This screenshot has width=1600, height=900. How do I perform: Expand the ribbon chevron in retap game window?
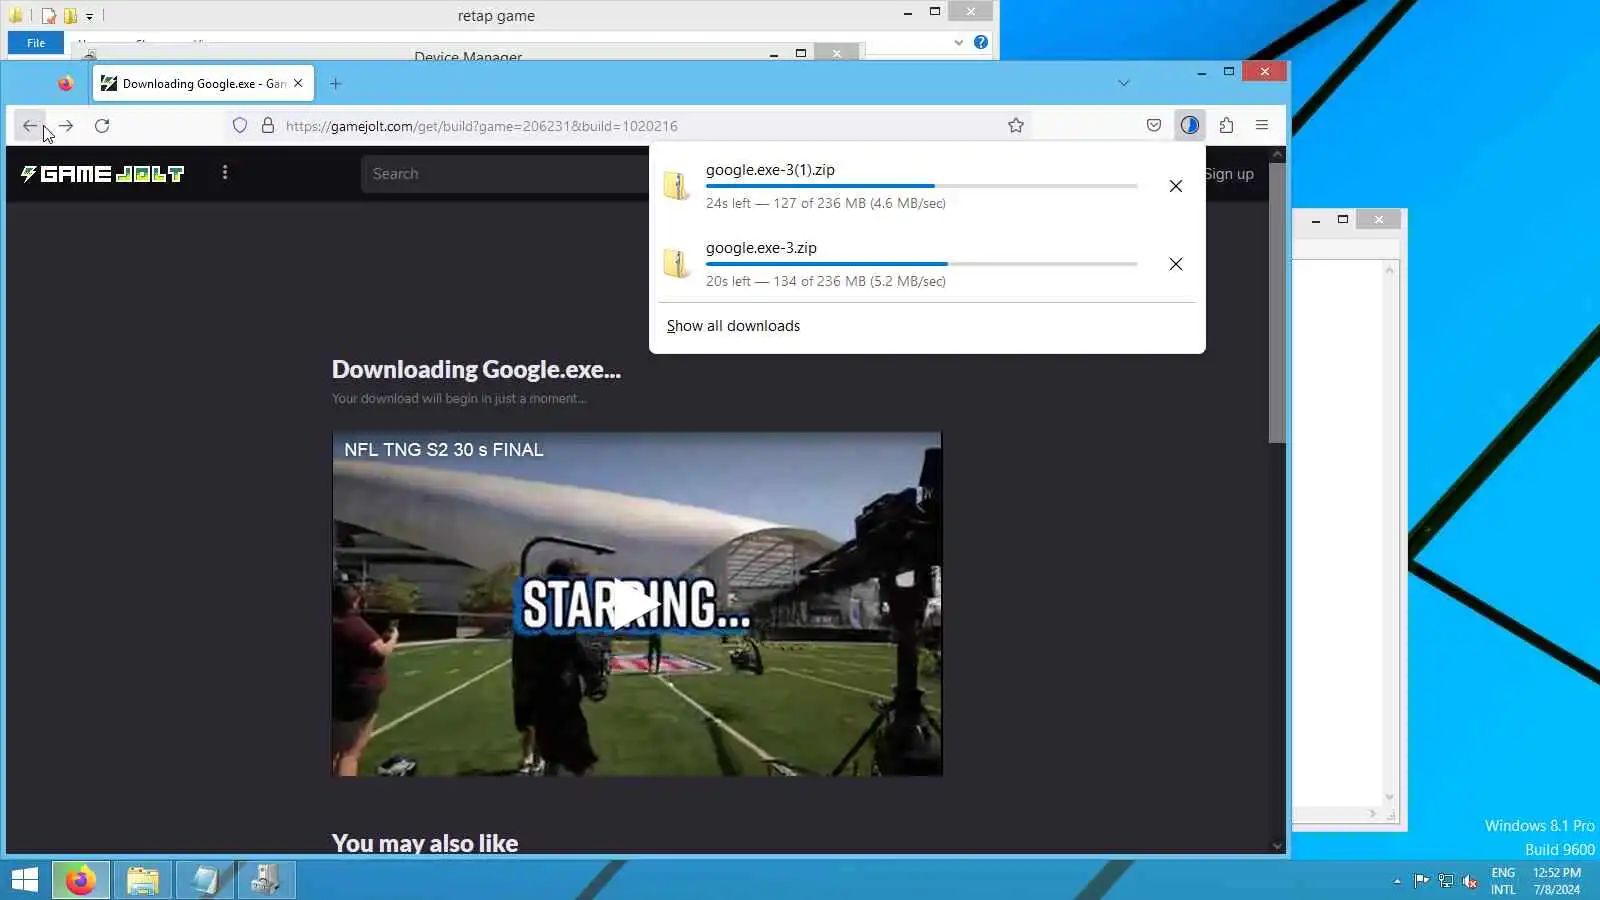(959, 42)
